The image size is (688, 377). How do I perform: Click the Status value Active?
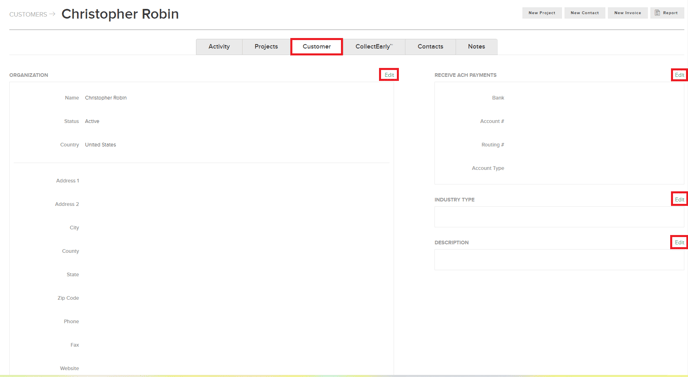click(92, 121)
